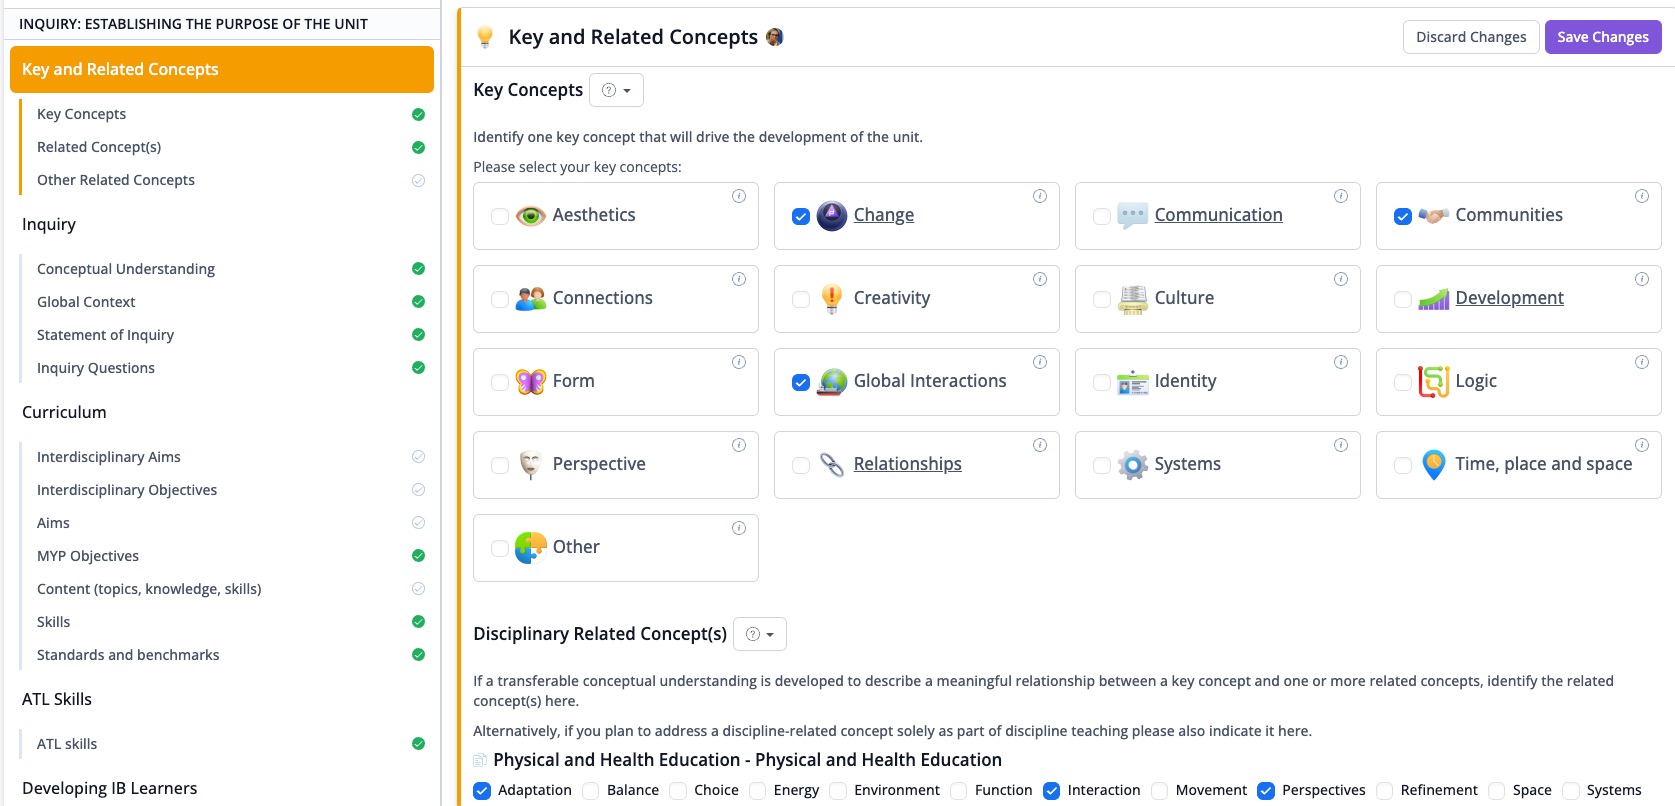Enable the Balance related concept checkbox
The image size is (1675, 806).
tap(591, 791)
